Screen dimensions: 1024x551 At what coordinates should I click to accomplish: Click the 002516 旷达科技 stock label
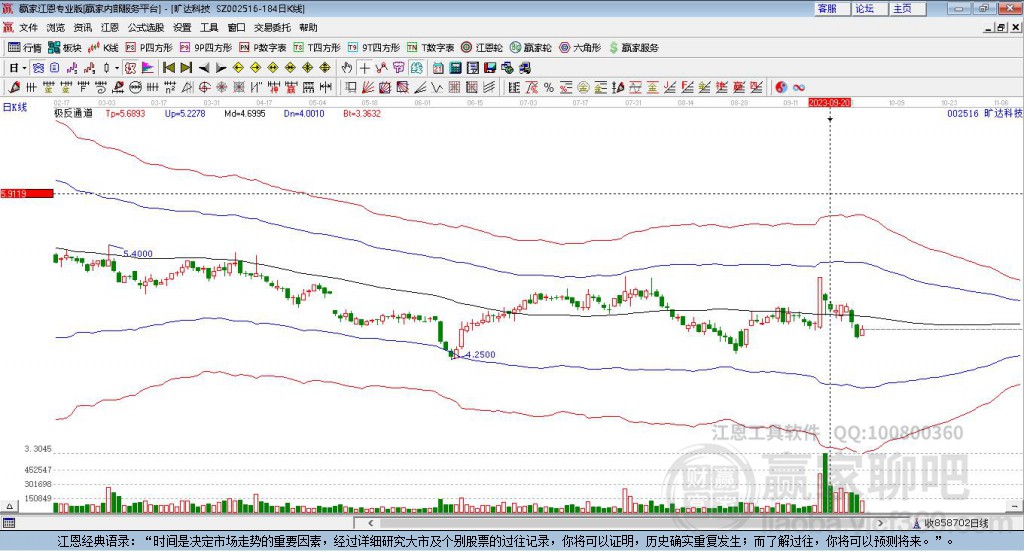coord(985,113)
